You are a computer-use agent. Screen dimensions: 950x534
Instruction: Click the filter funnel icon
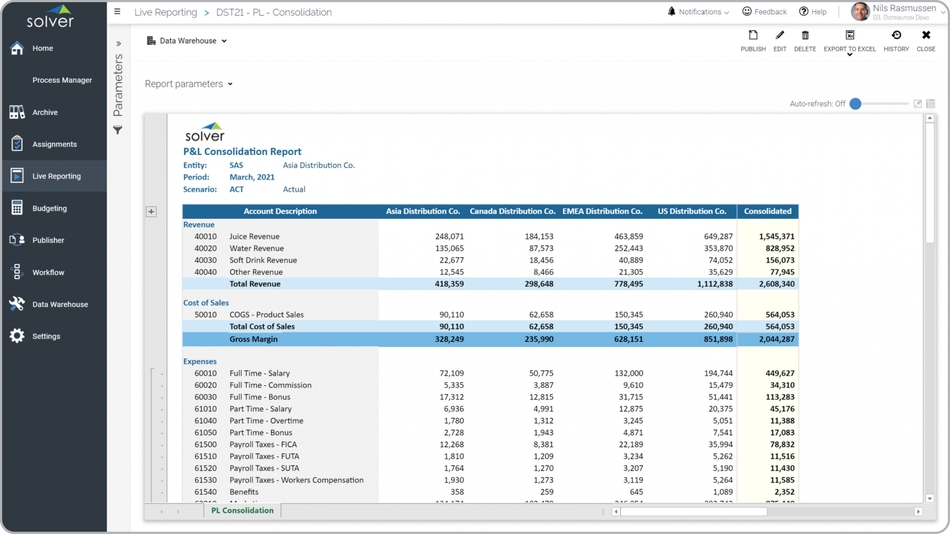pos(118,130)
